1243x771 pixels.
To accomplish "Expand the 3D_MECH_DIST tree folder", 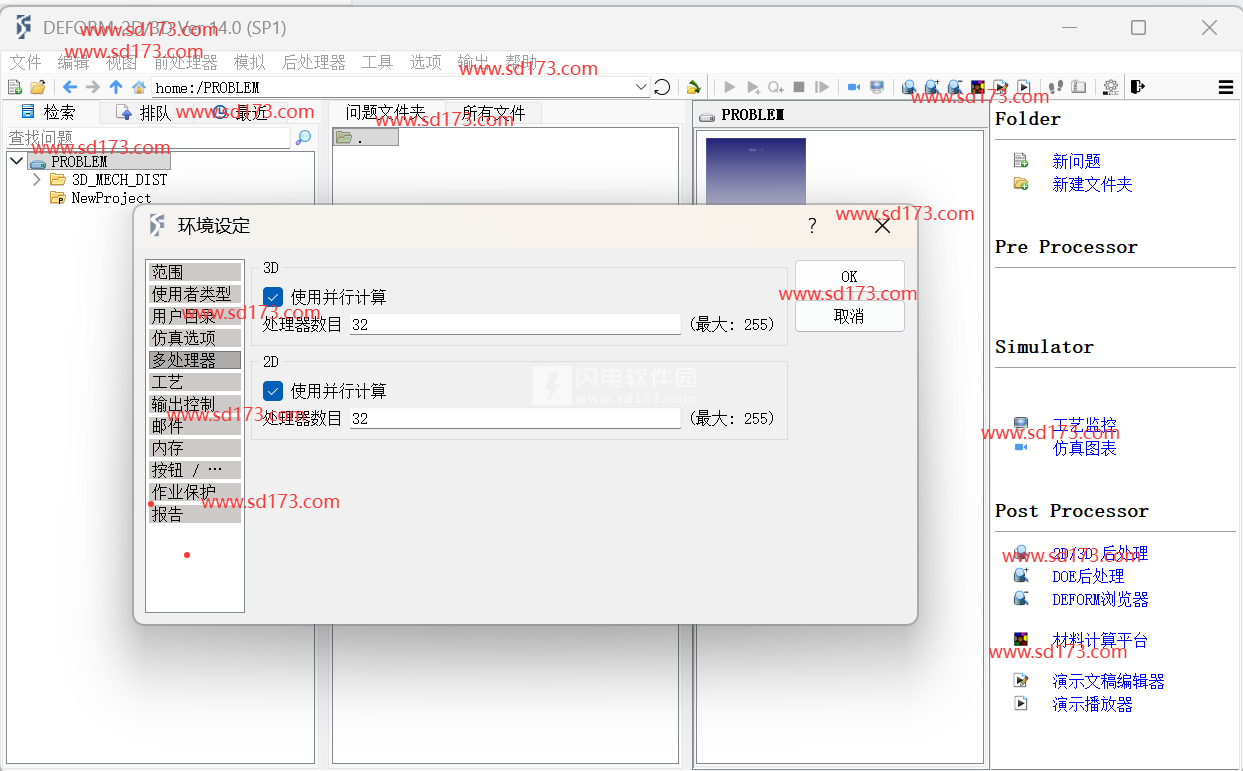I will (x=37, y=180).
